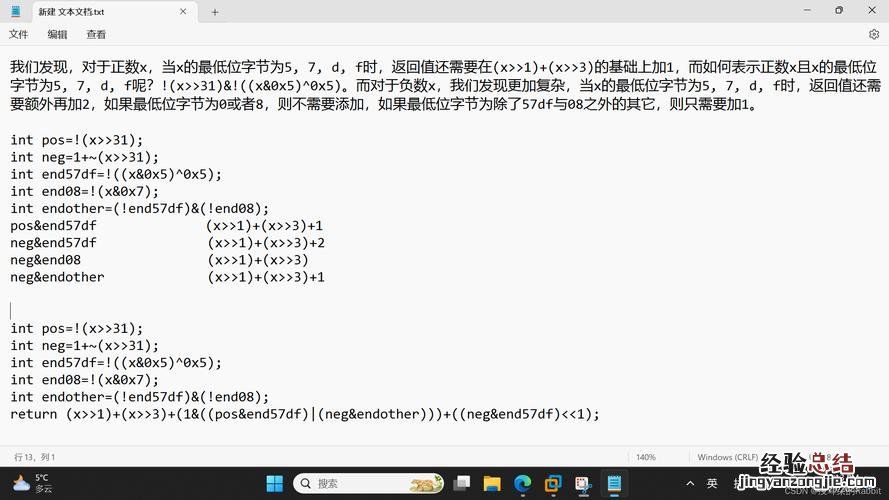Add a new tab with plus button
889x500 pixels.
[x=215, y=12]
